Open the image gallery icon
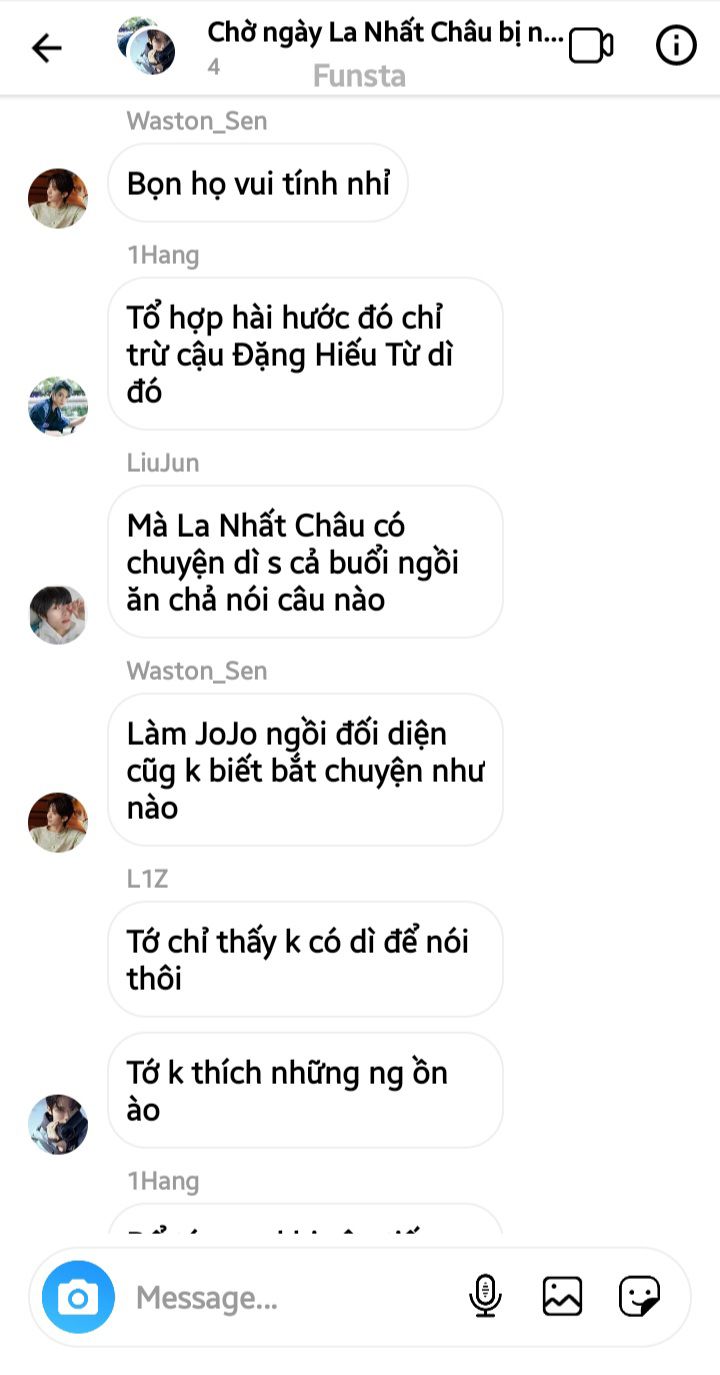 [x=562, y=1296]
